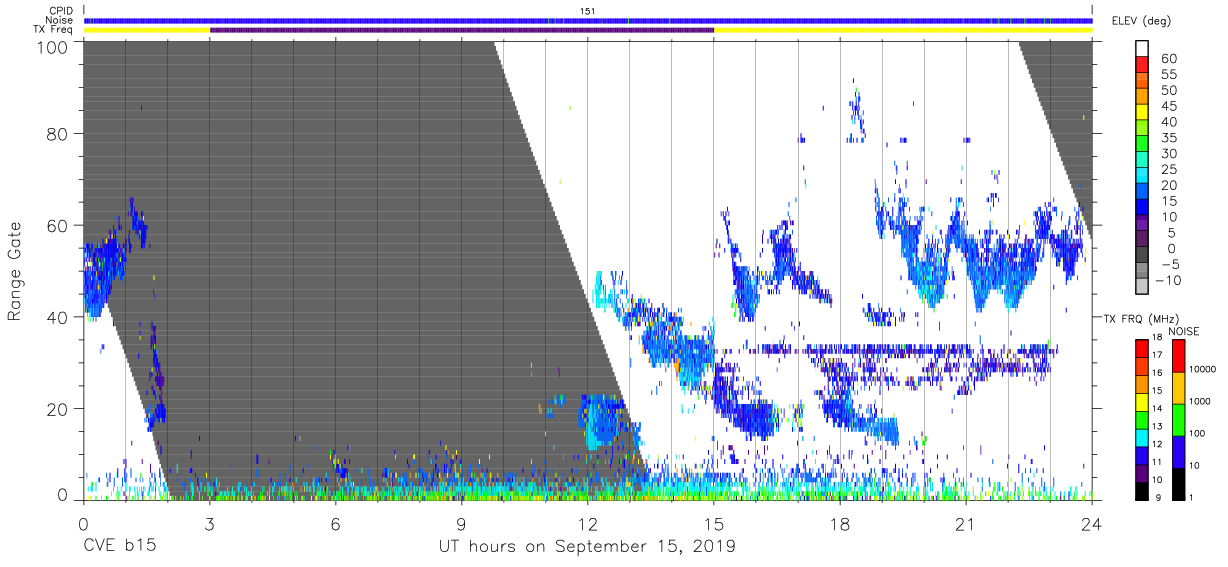
Task: Click the 9 tick label on the UT hours axis
Action: pyautogui.click(x=461, y=524)
